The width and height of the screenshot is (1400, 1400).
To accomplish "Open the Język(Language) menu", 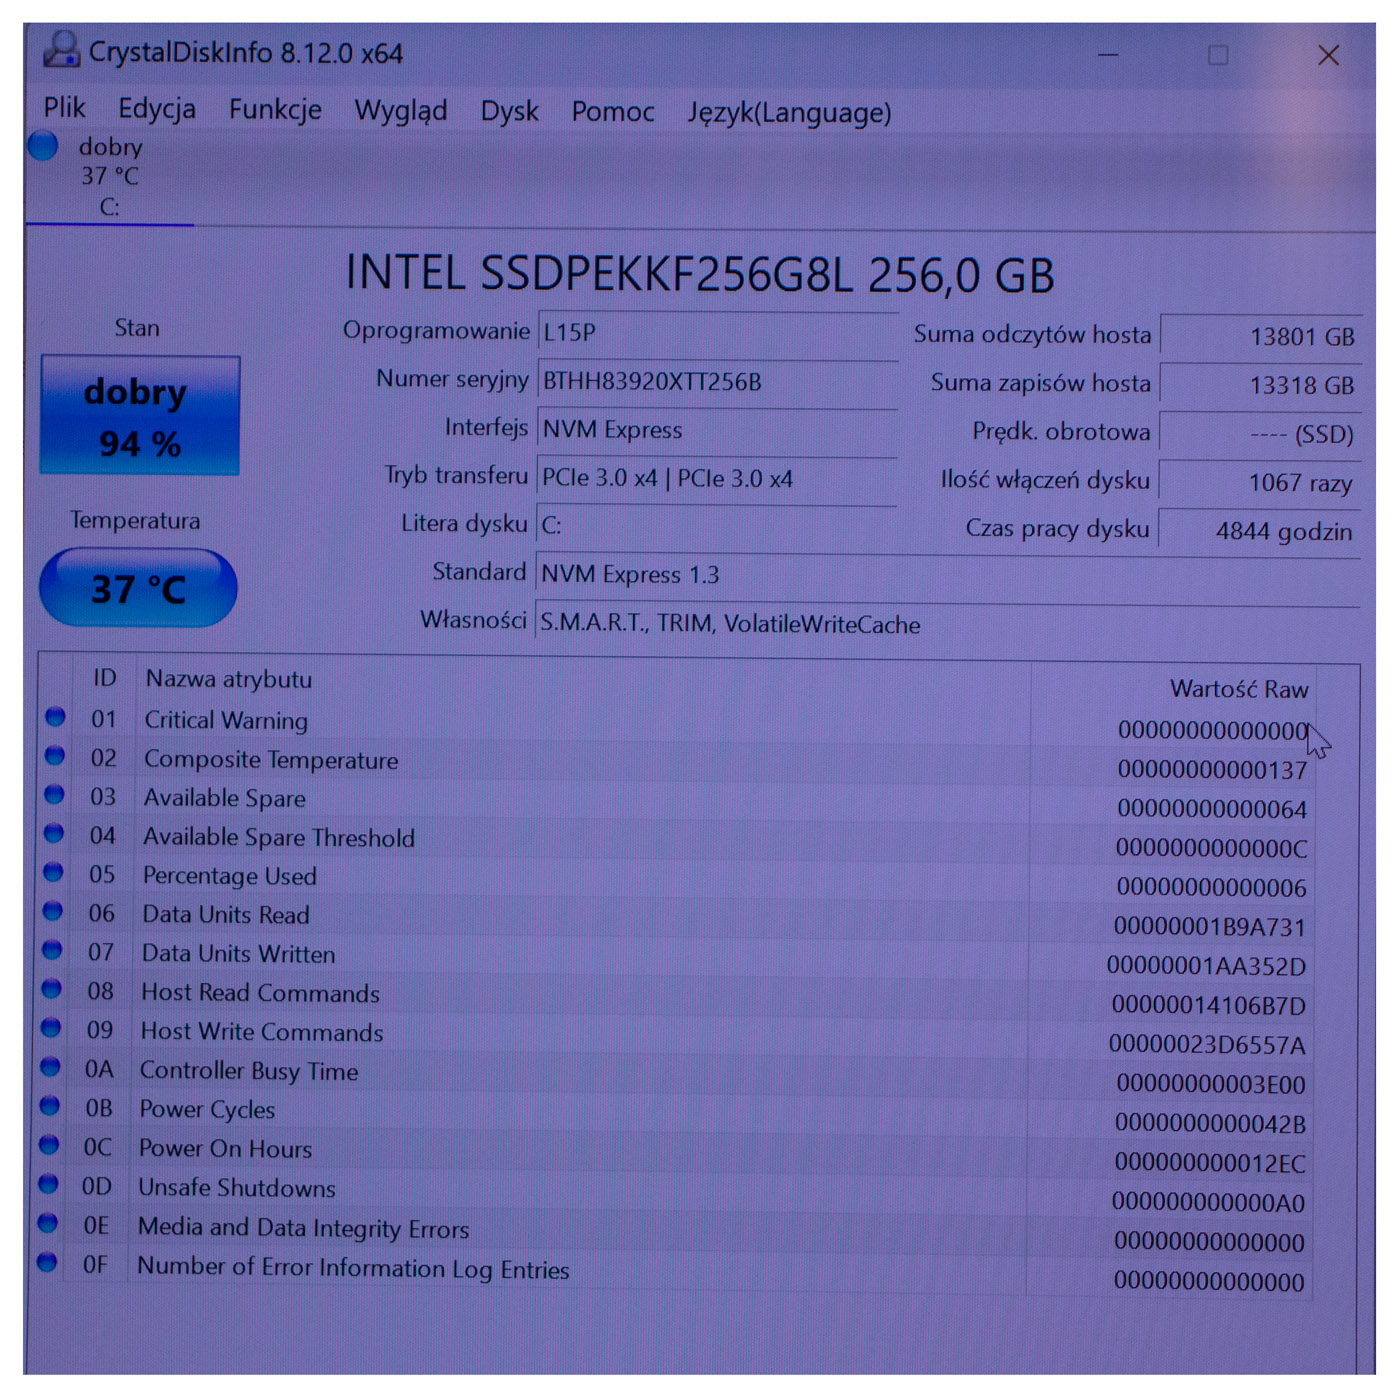I will tap(789, 113).
